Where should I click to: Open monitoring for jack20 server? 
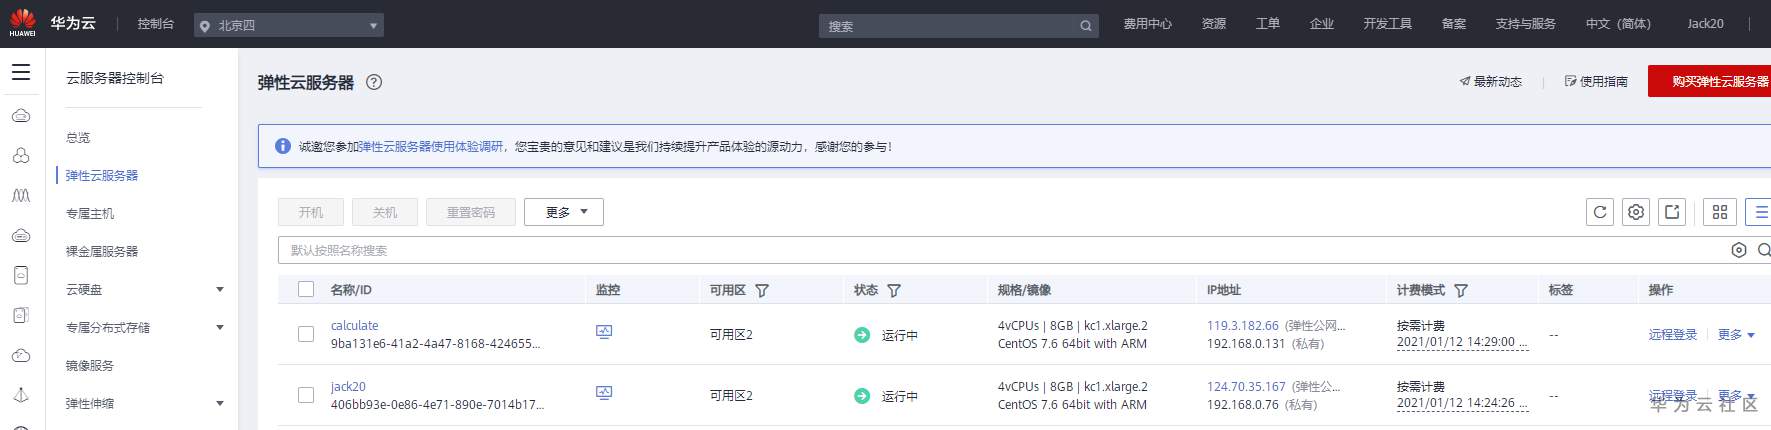(604, 393)
